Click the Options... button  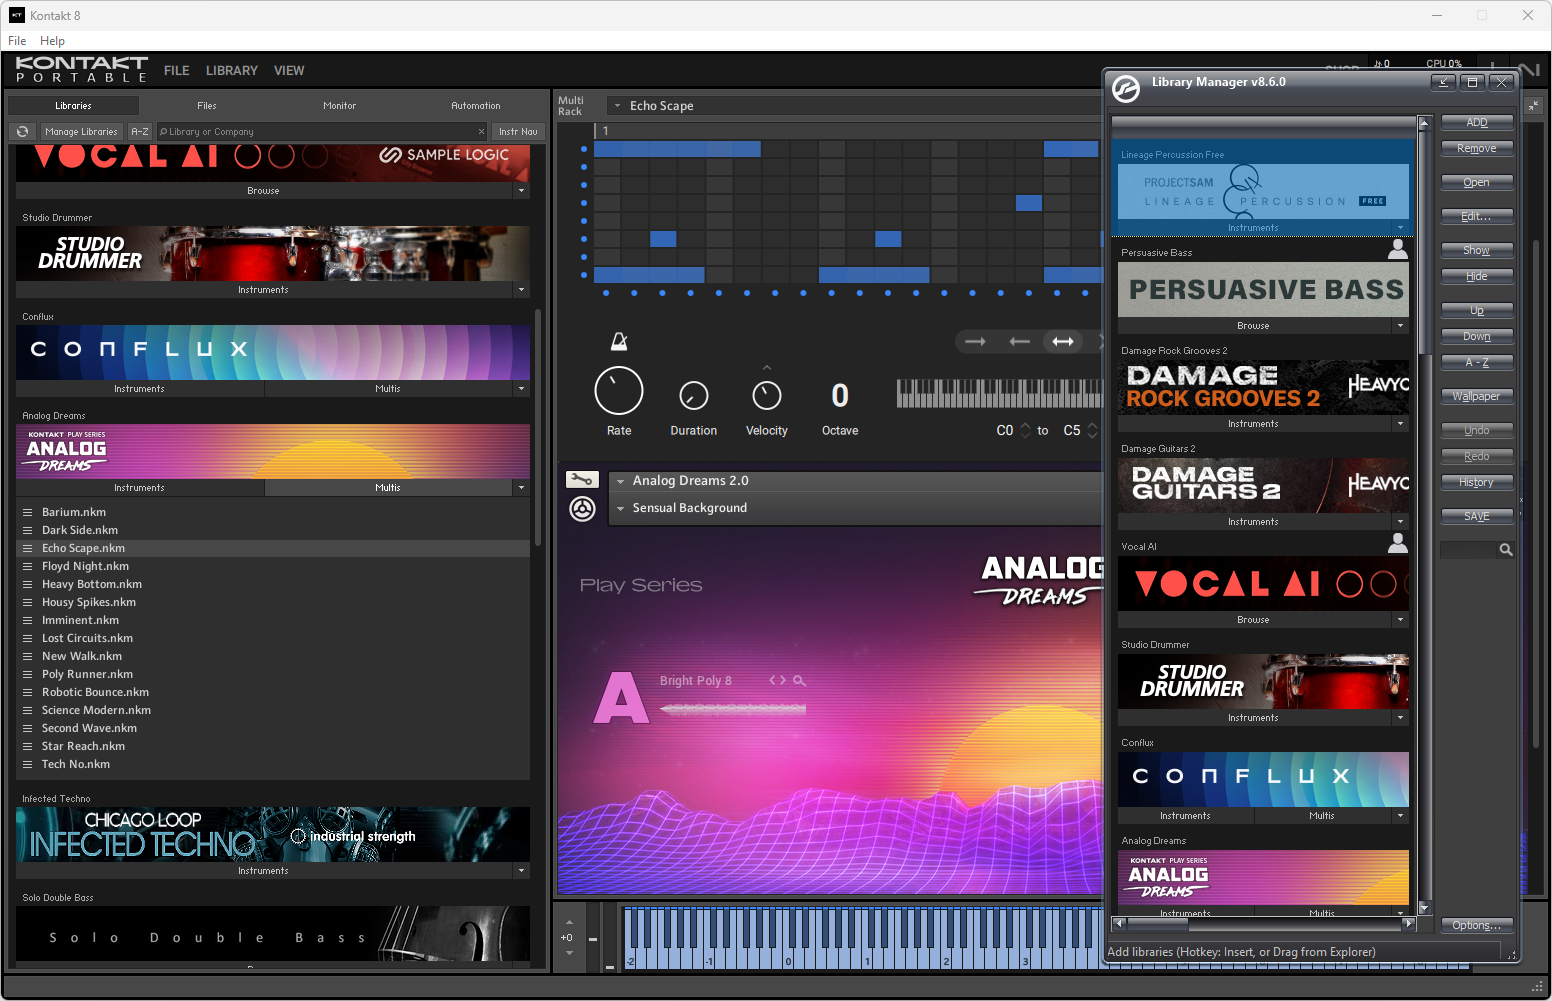tap(1477, 925)
